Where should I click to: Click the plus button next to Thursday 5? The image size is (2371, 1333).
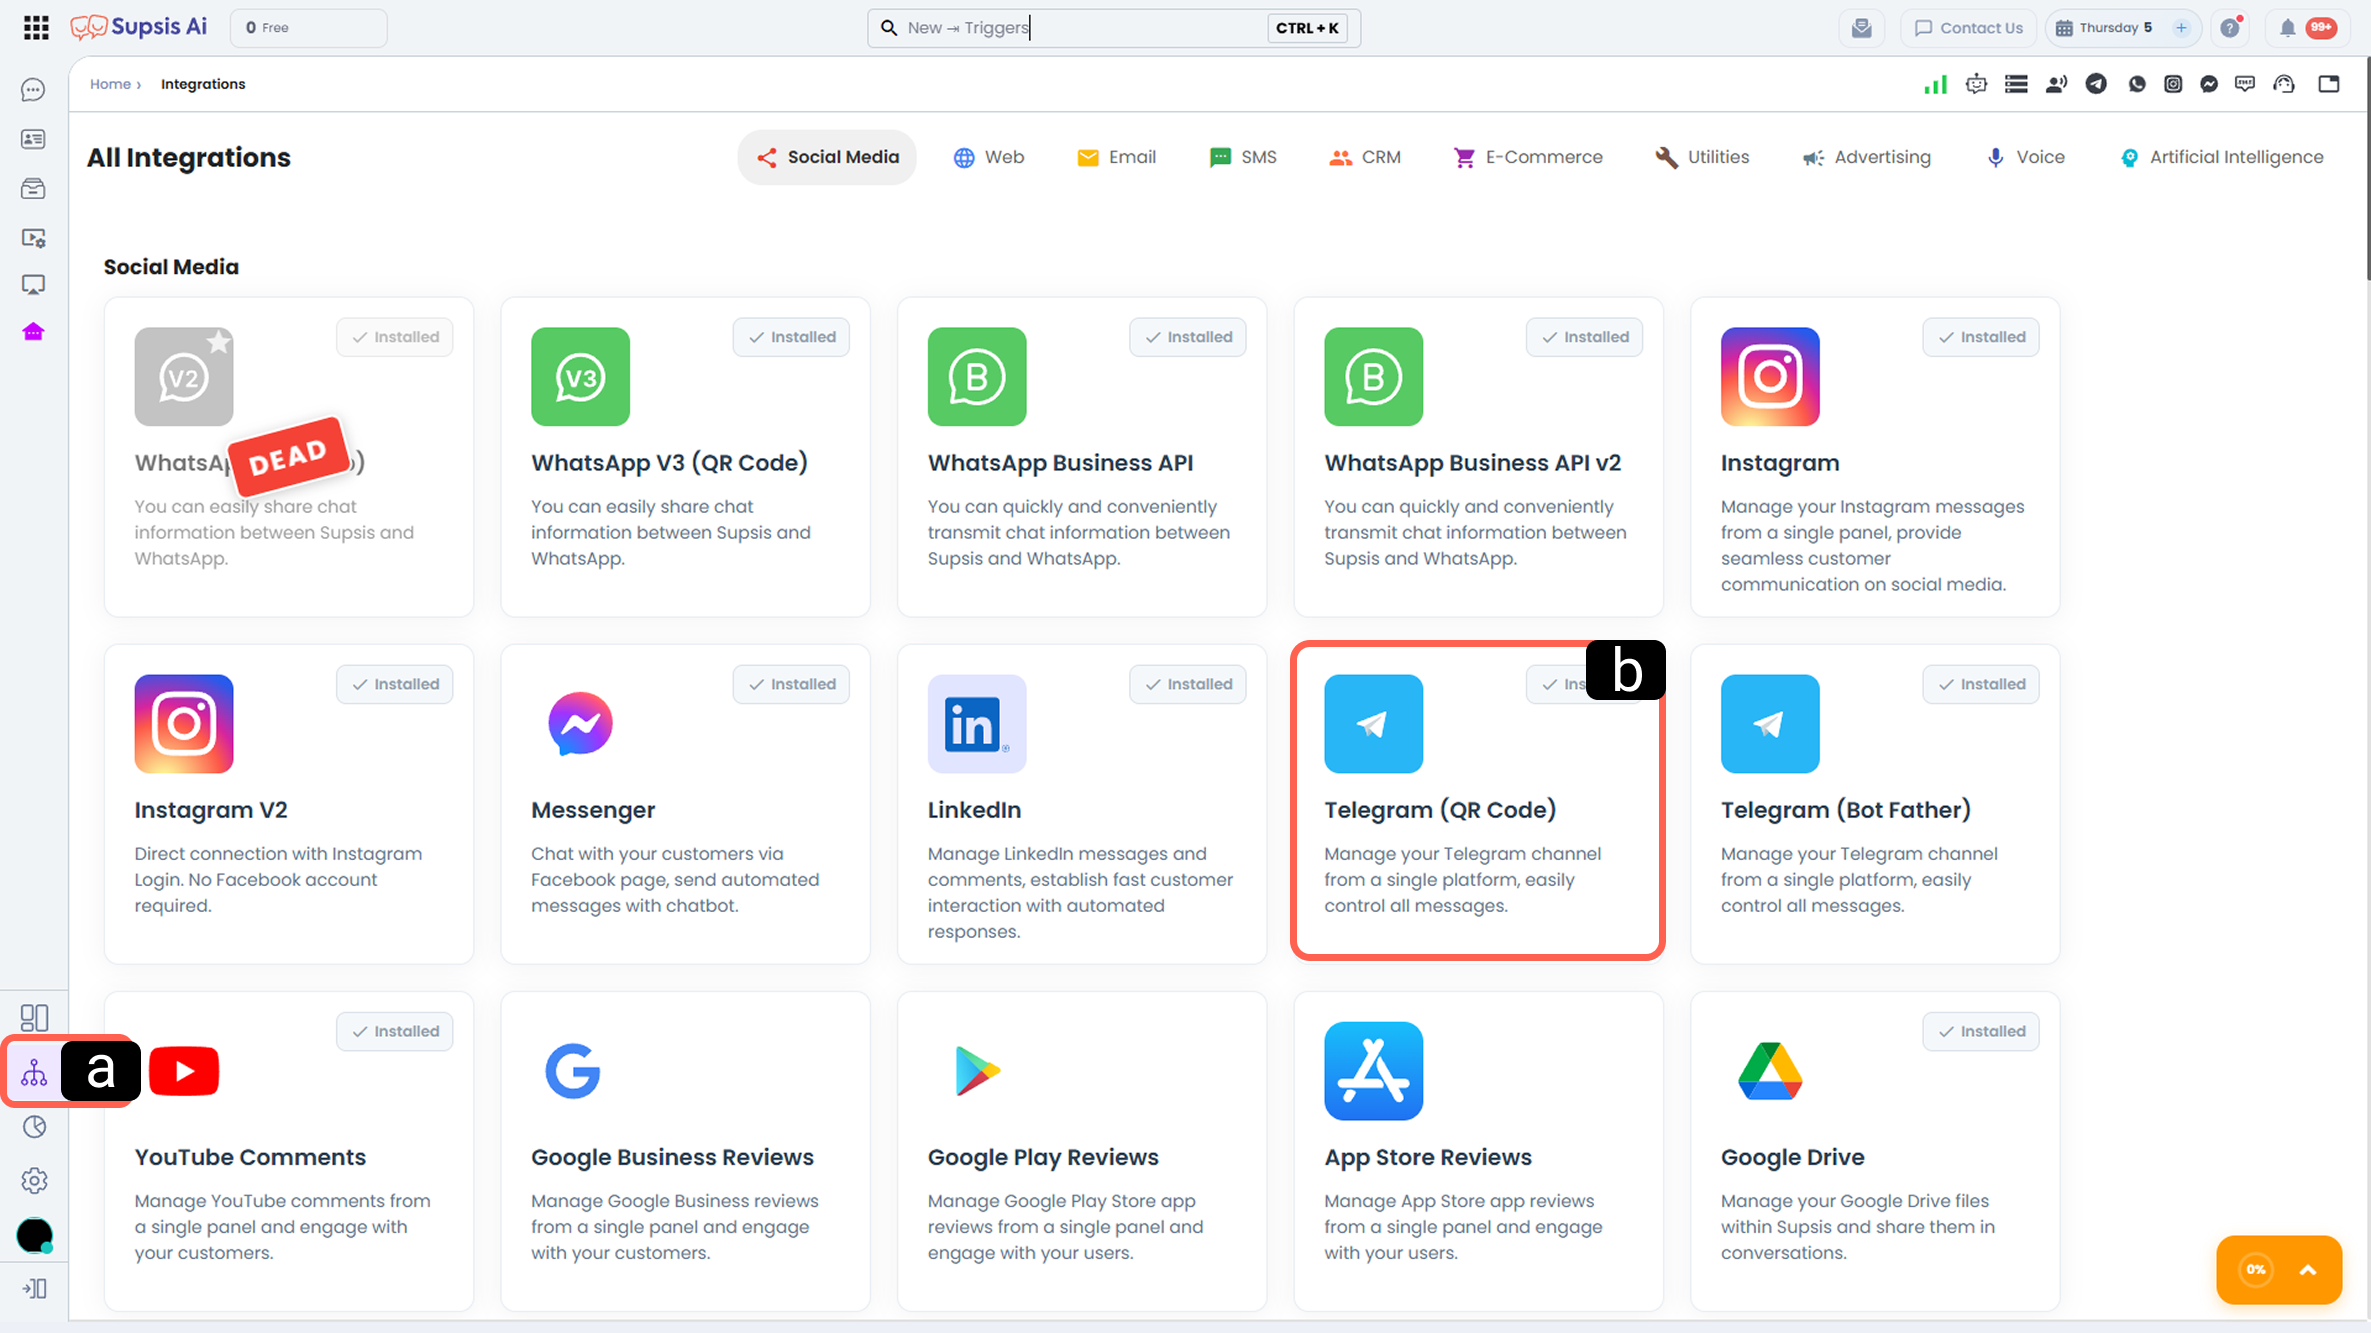2181,28
